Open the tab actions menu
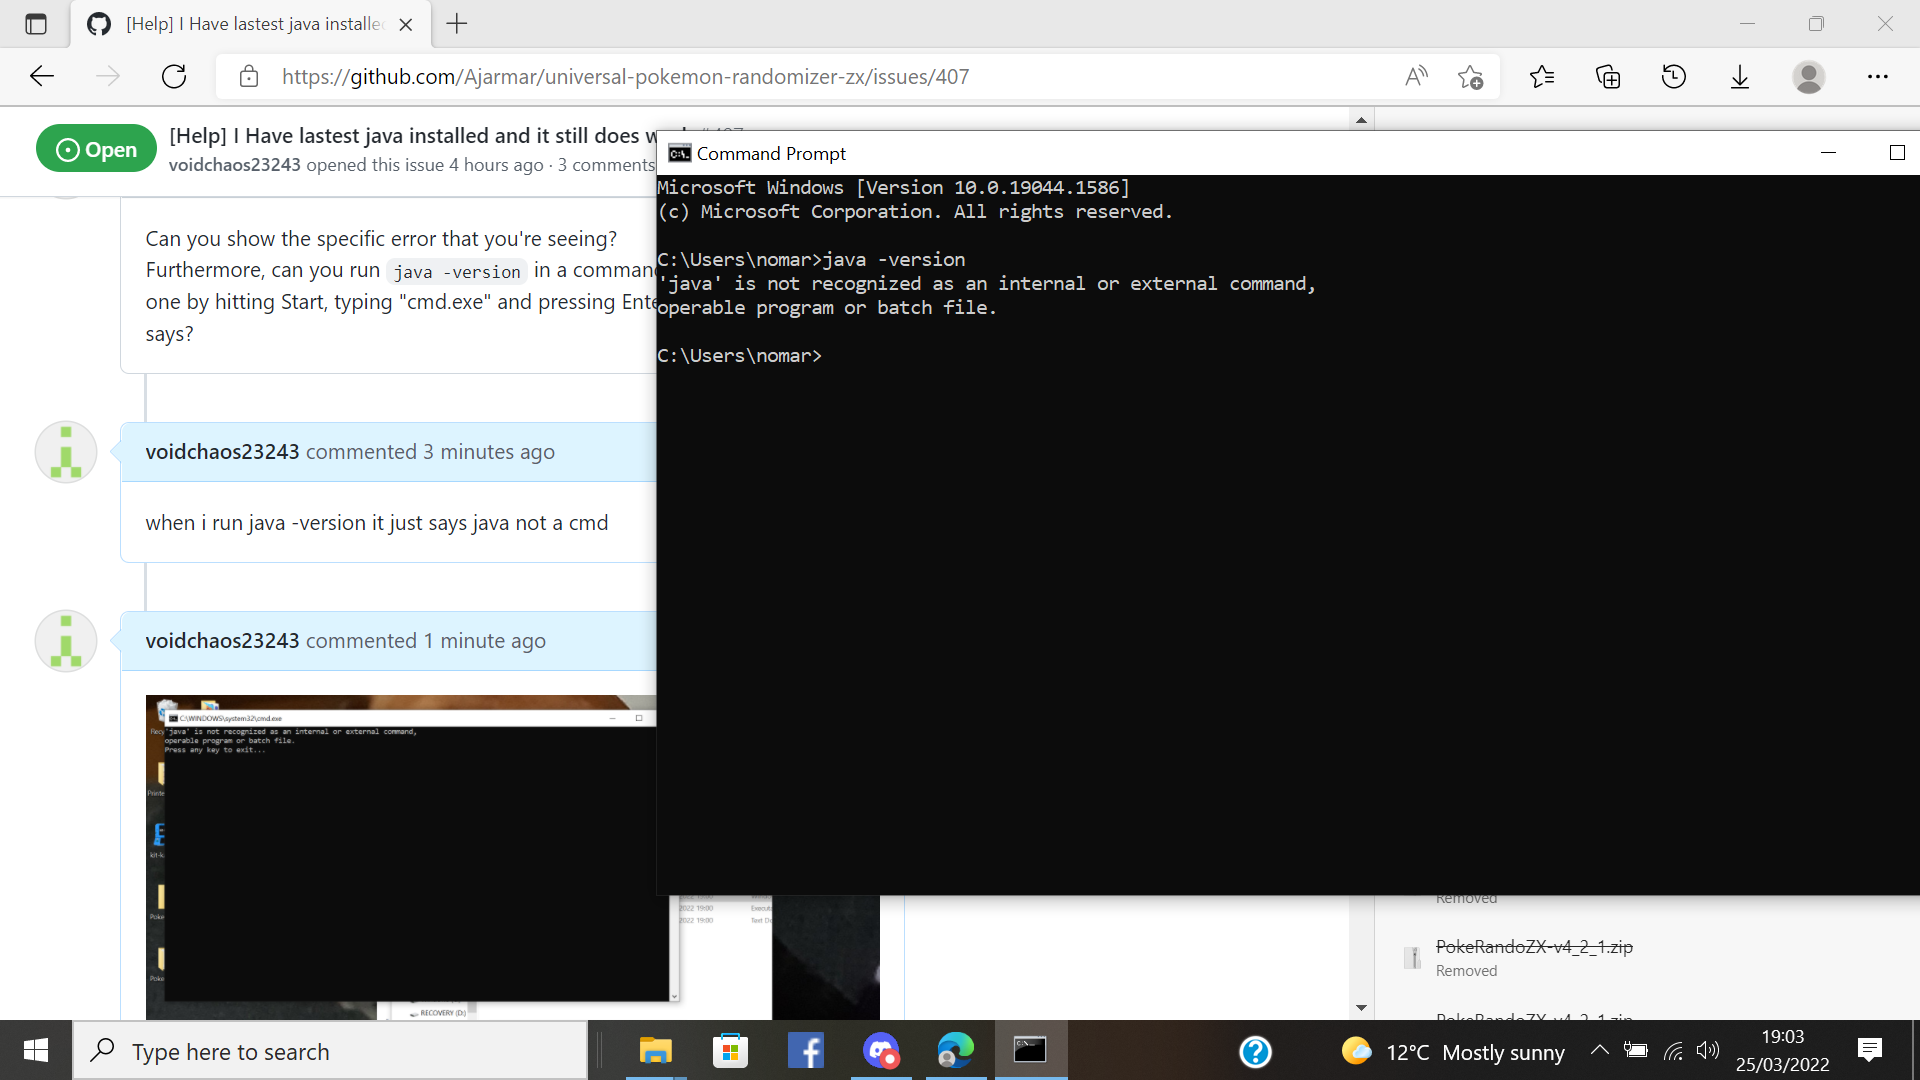This screenshot has height=1080, width=1920. pos(36,24)
